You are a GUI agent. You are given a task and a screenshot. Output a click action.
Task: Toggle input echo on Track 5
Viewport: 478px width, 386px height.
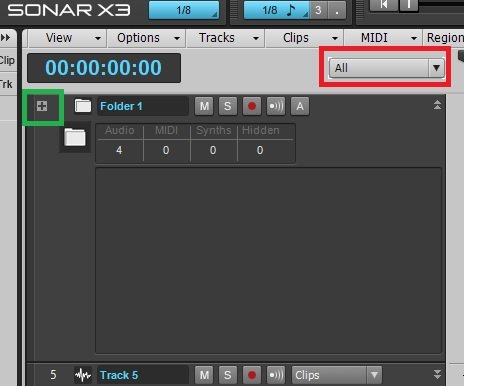point(276,375)
